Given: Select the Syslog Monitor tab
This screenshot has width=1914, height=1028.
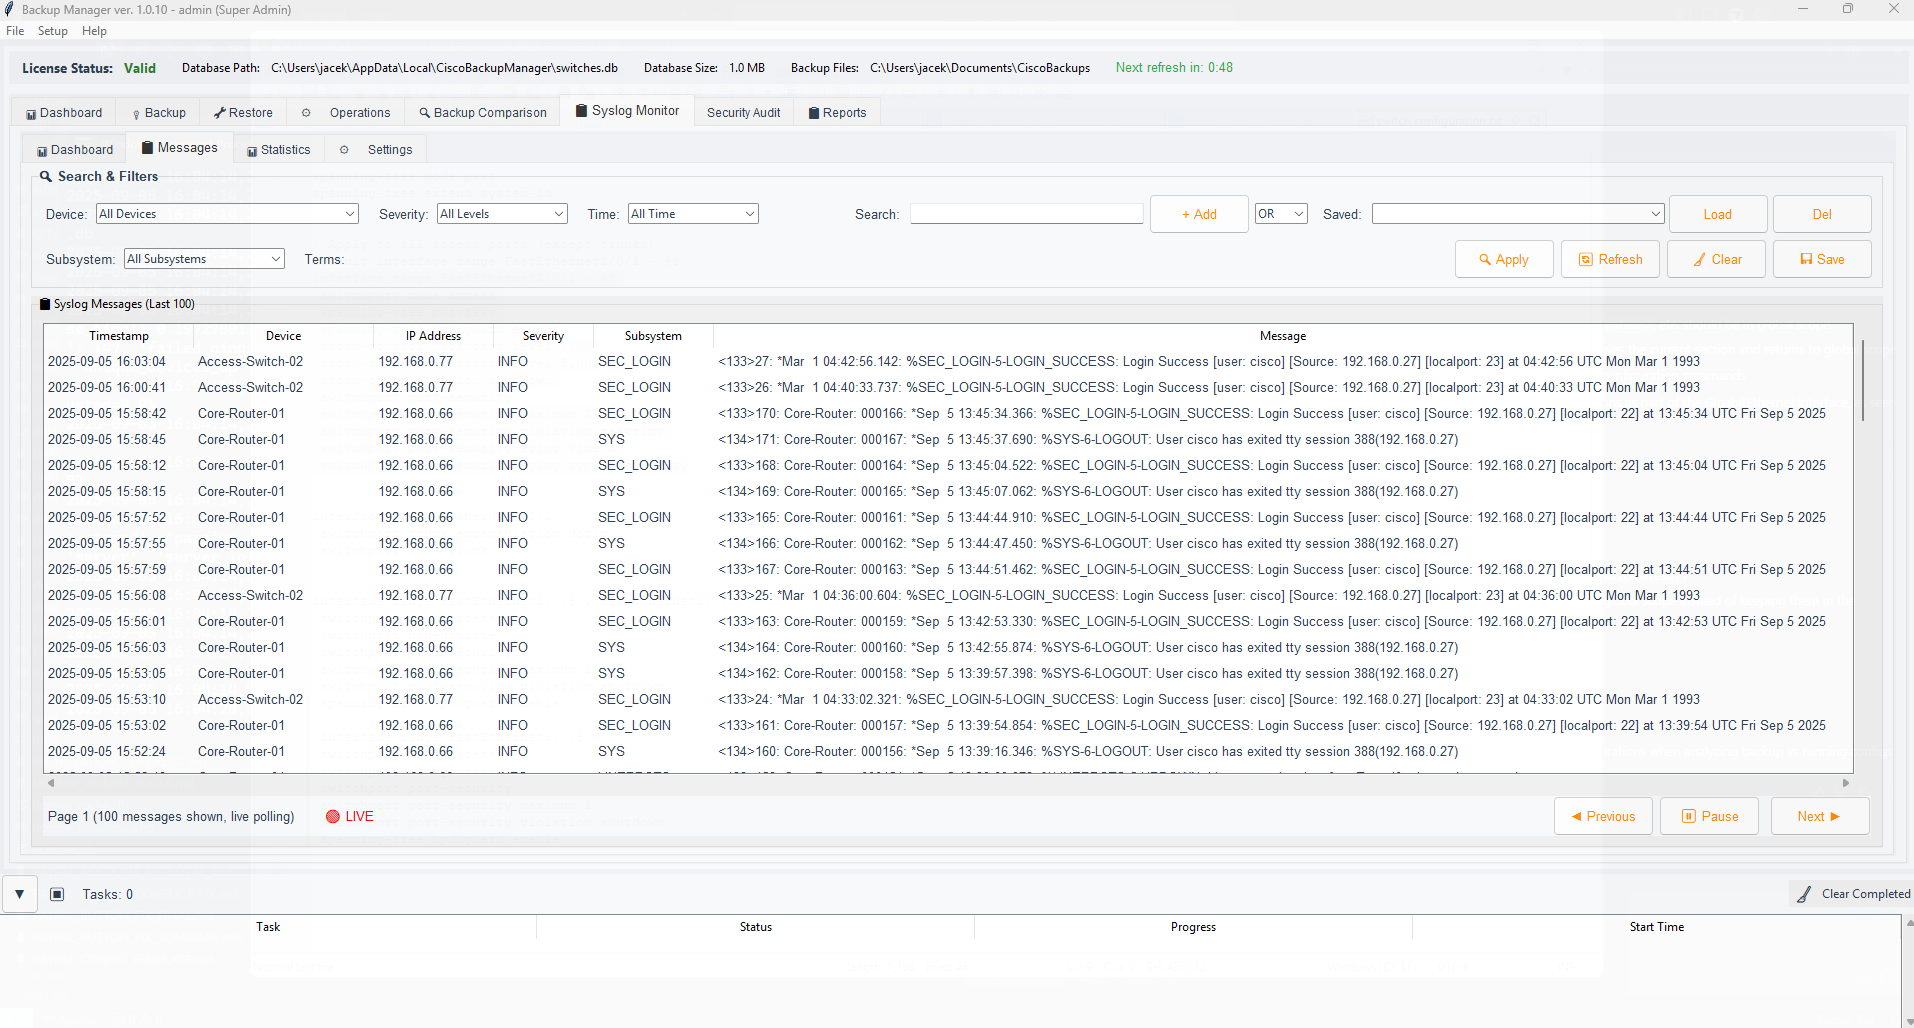Looking at the screenshot, I should point(627,111).
